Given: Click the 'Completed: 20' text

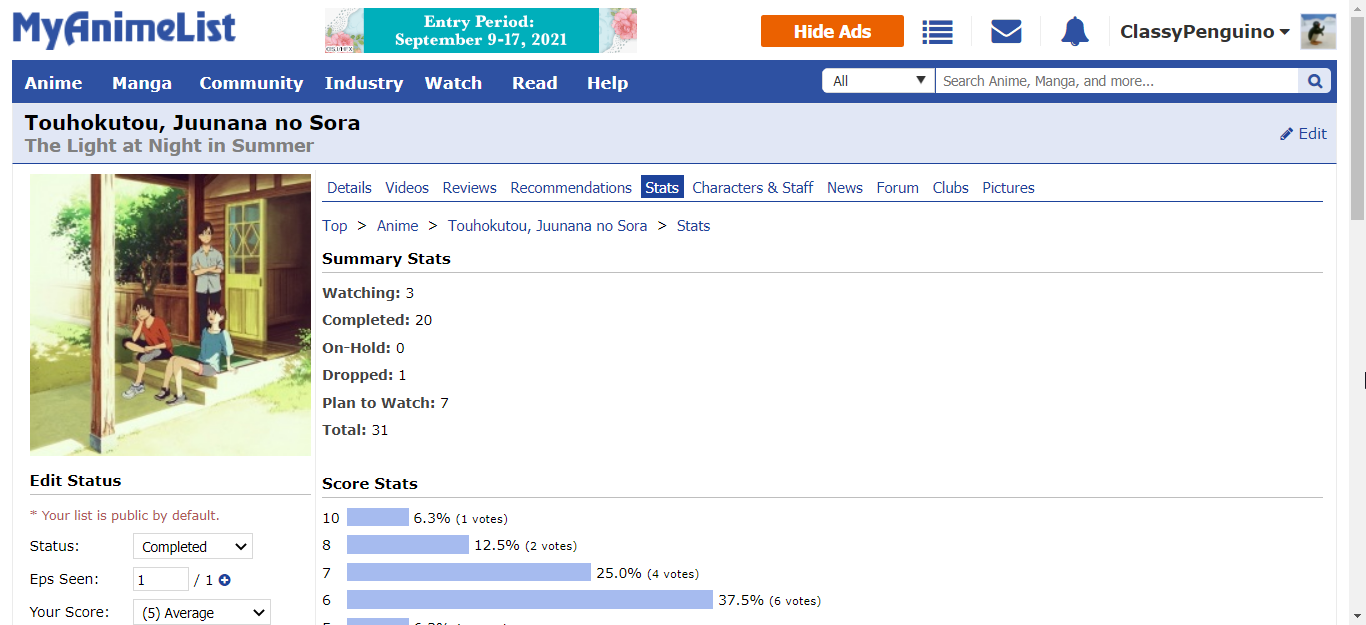Looking at the screenshot, I should 377,320.
